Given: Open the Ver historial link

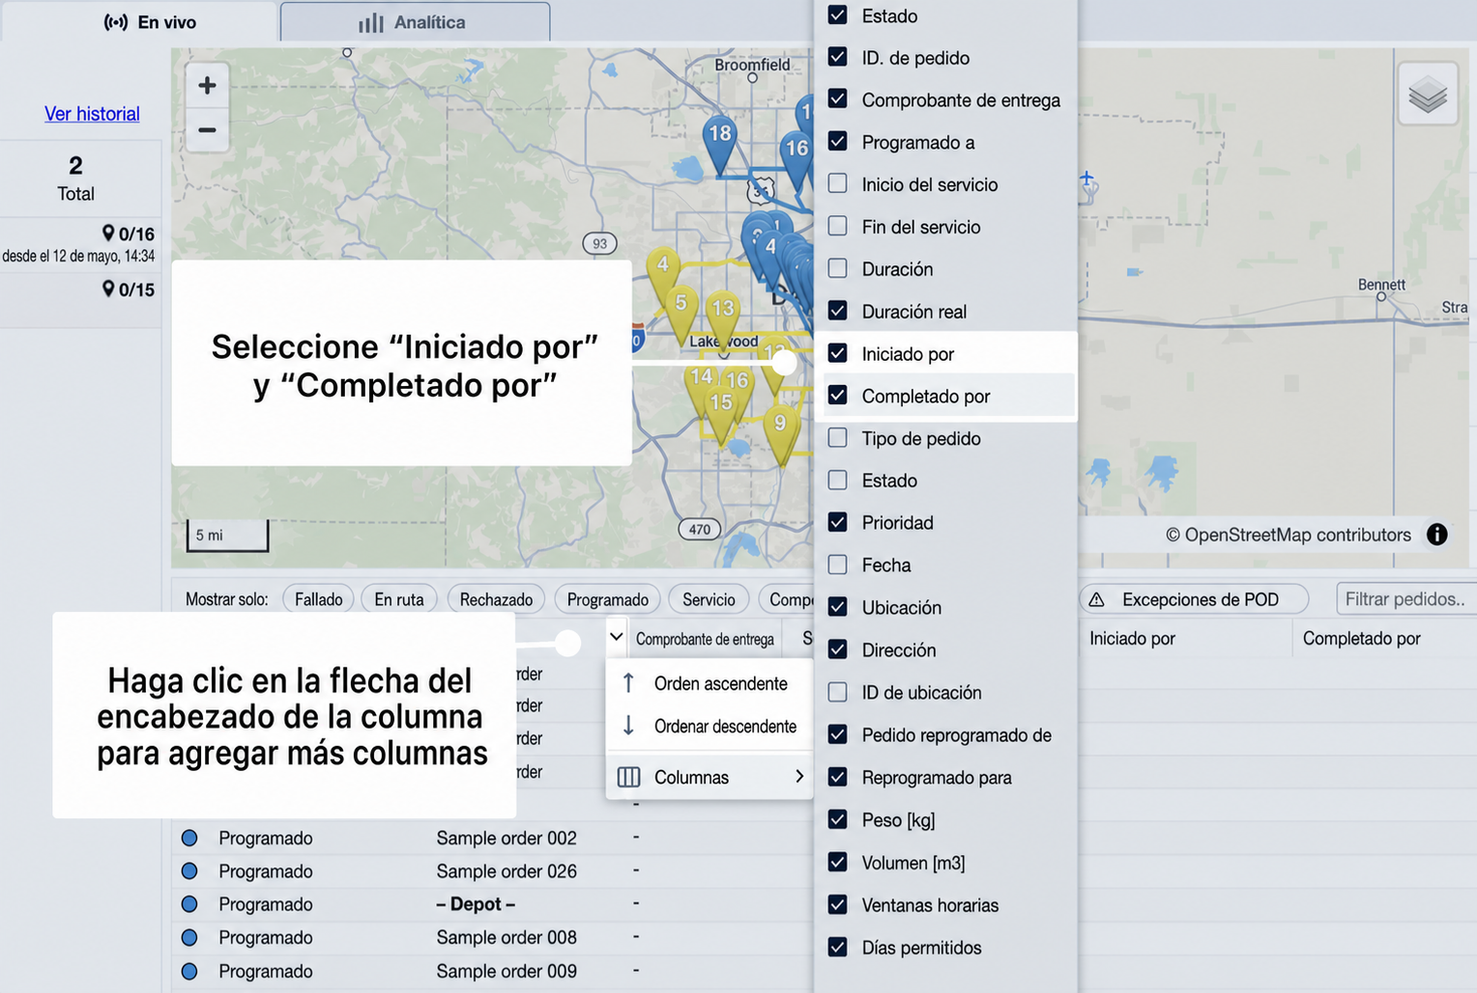Looking at the screenshot, I should point(92,114).
